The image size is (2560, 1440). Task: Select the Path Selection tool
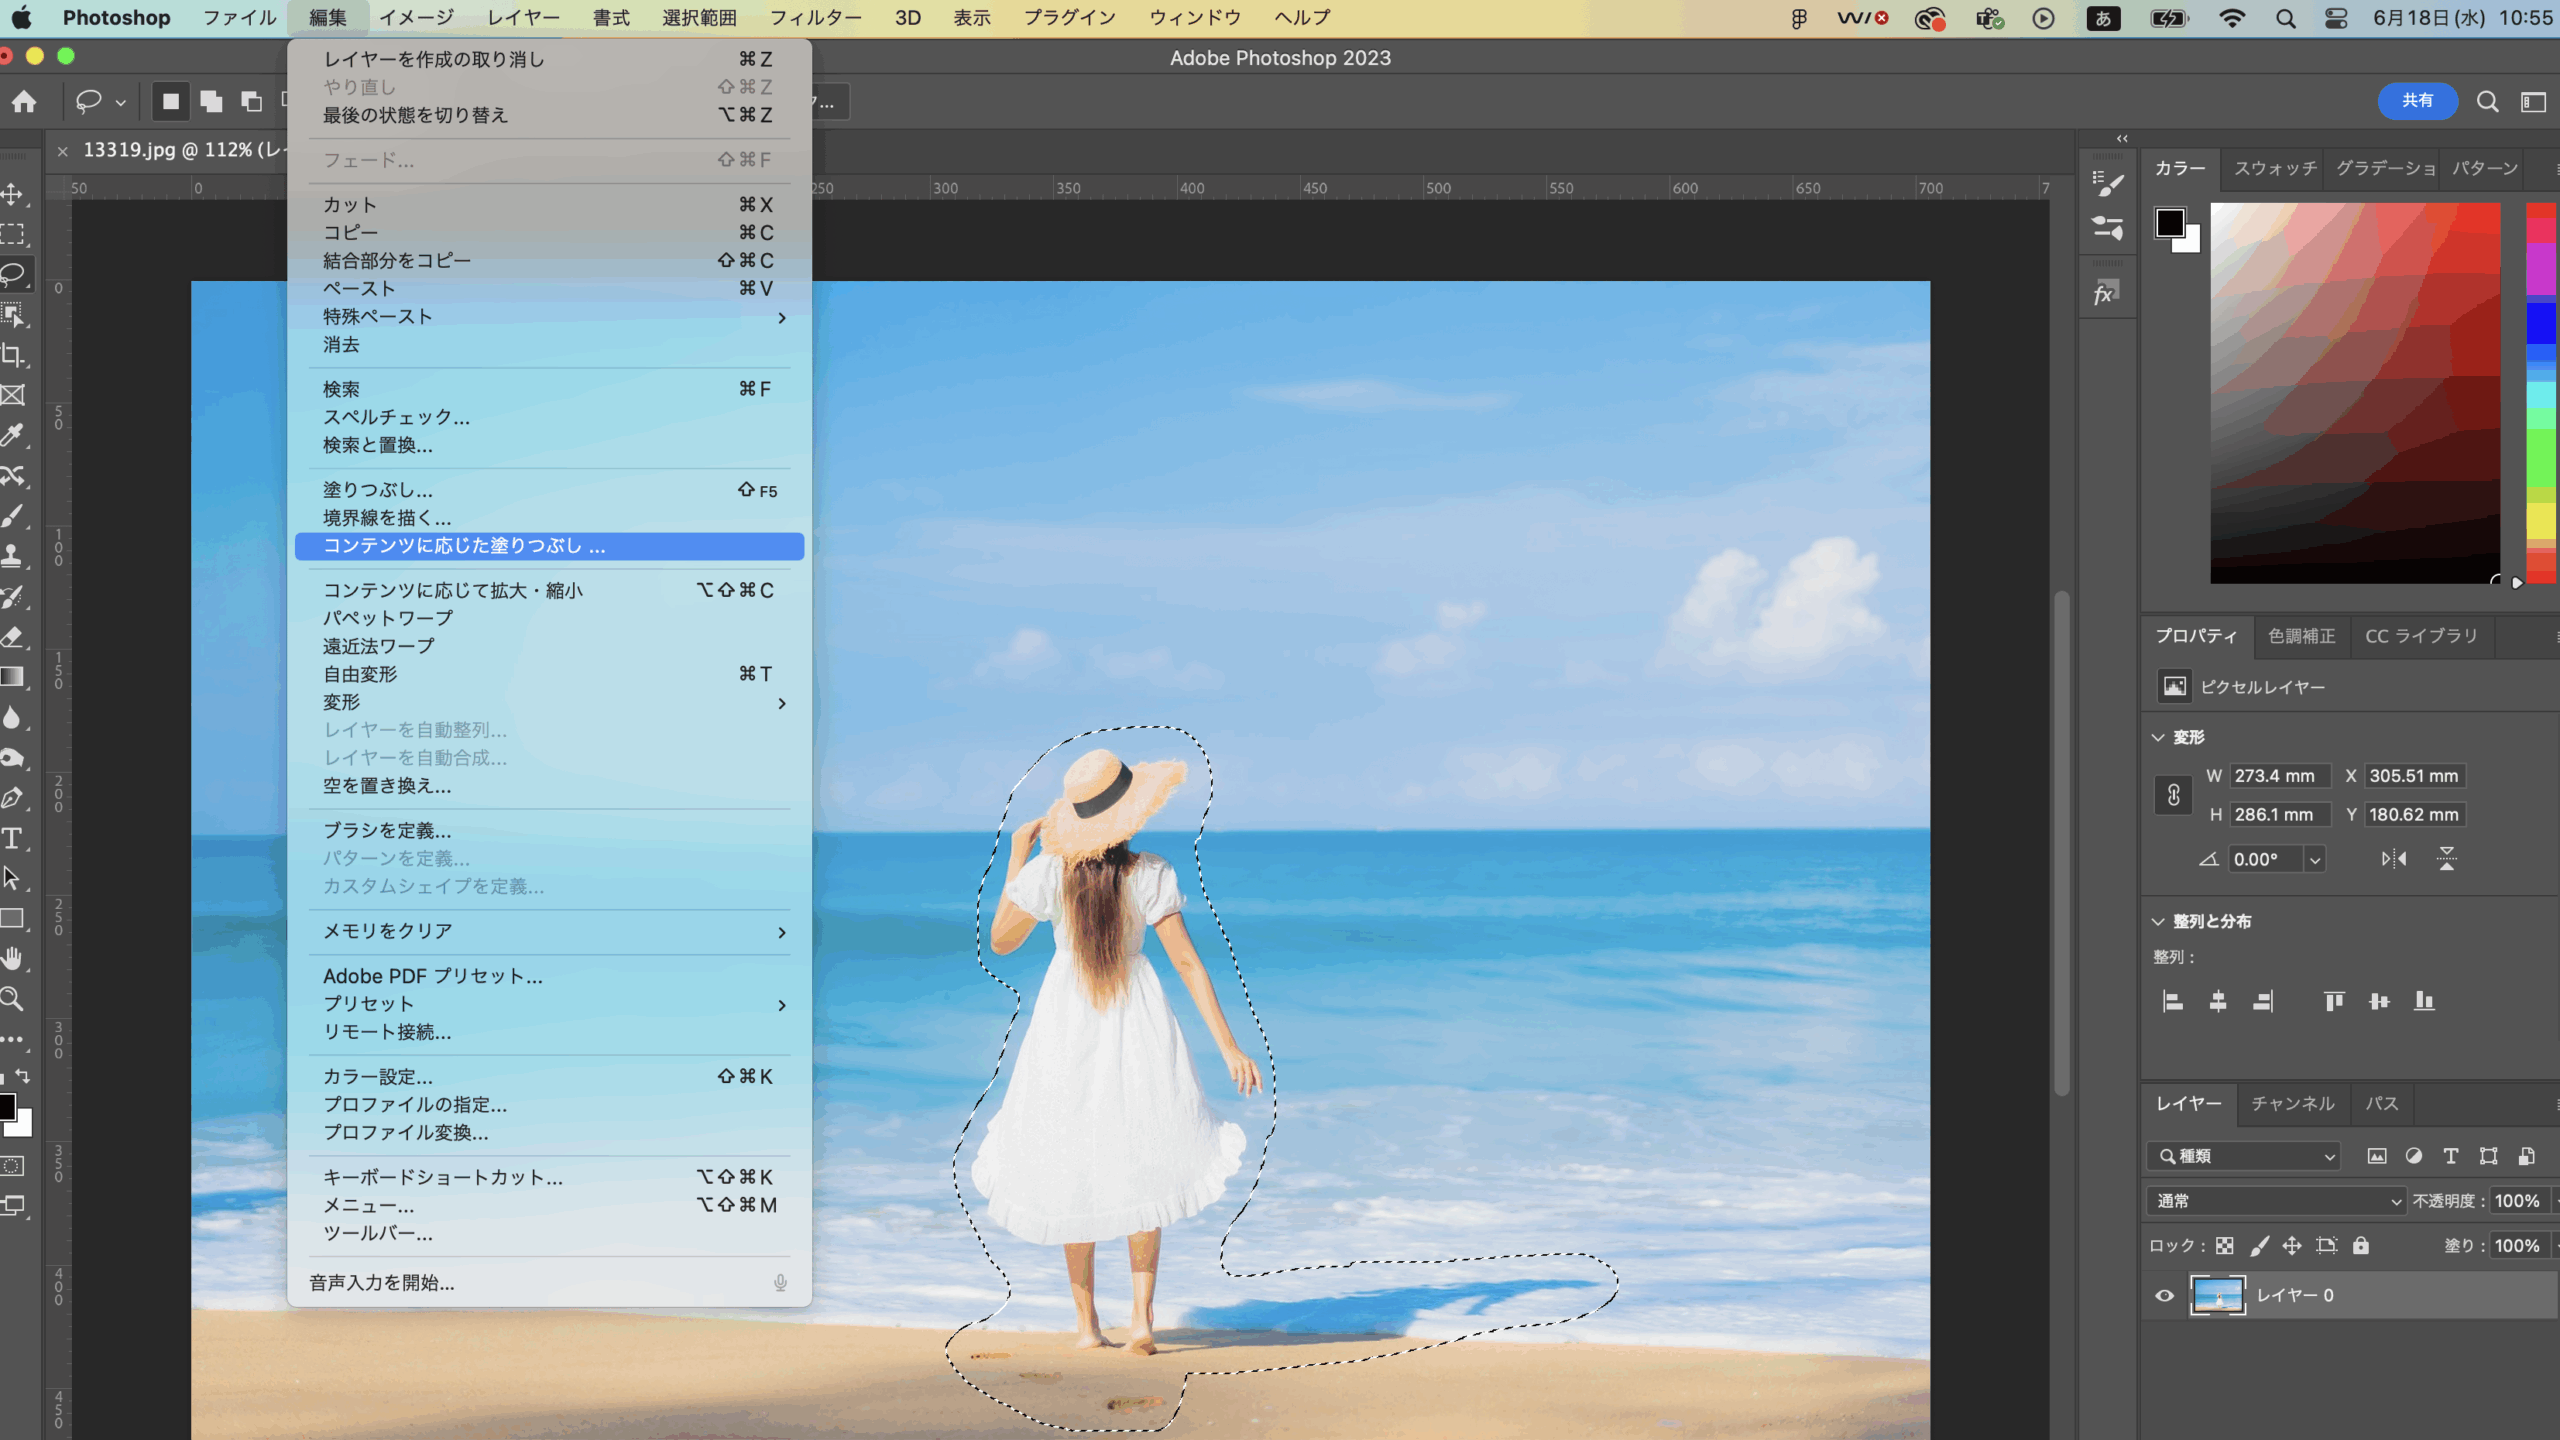pos(13,878)
